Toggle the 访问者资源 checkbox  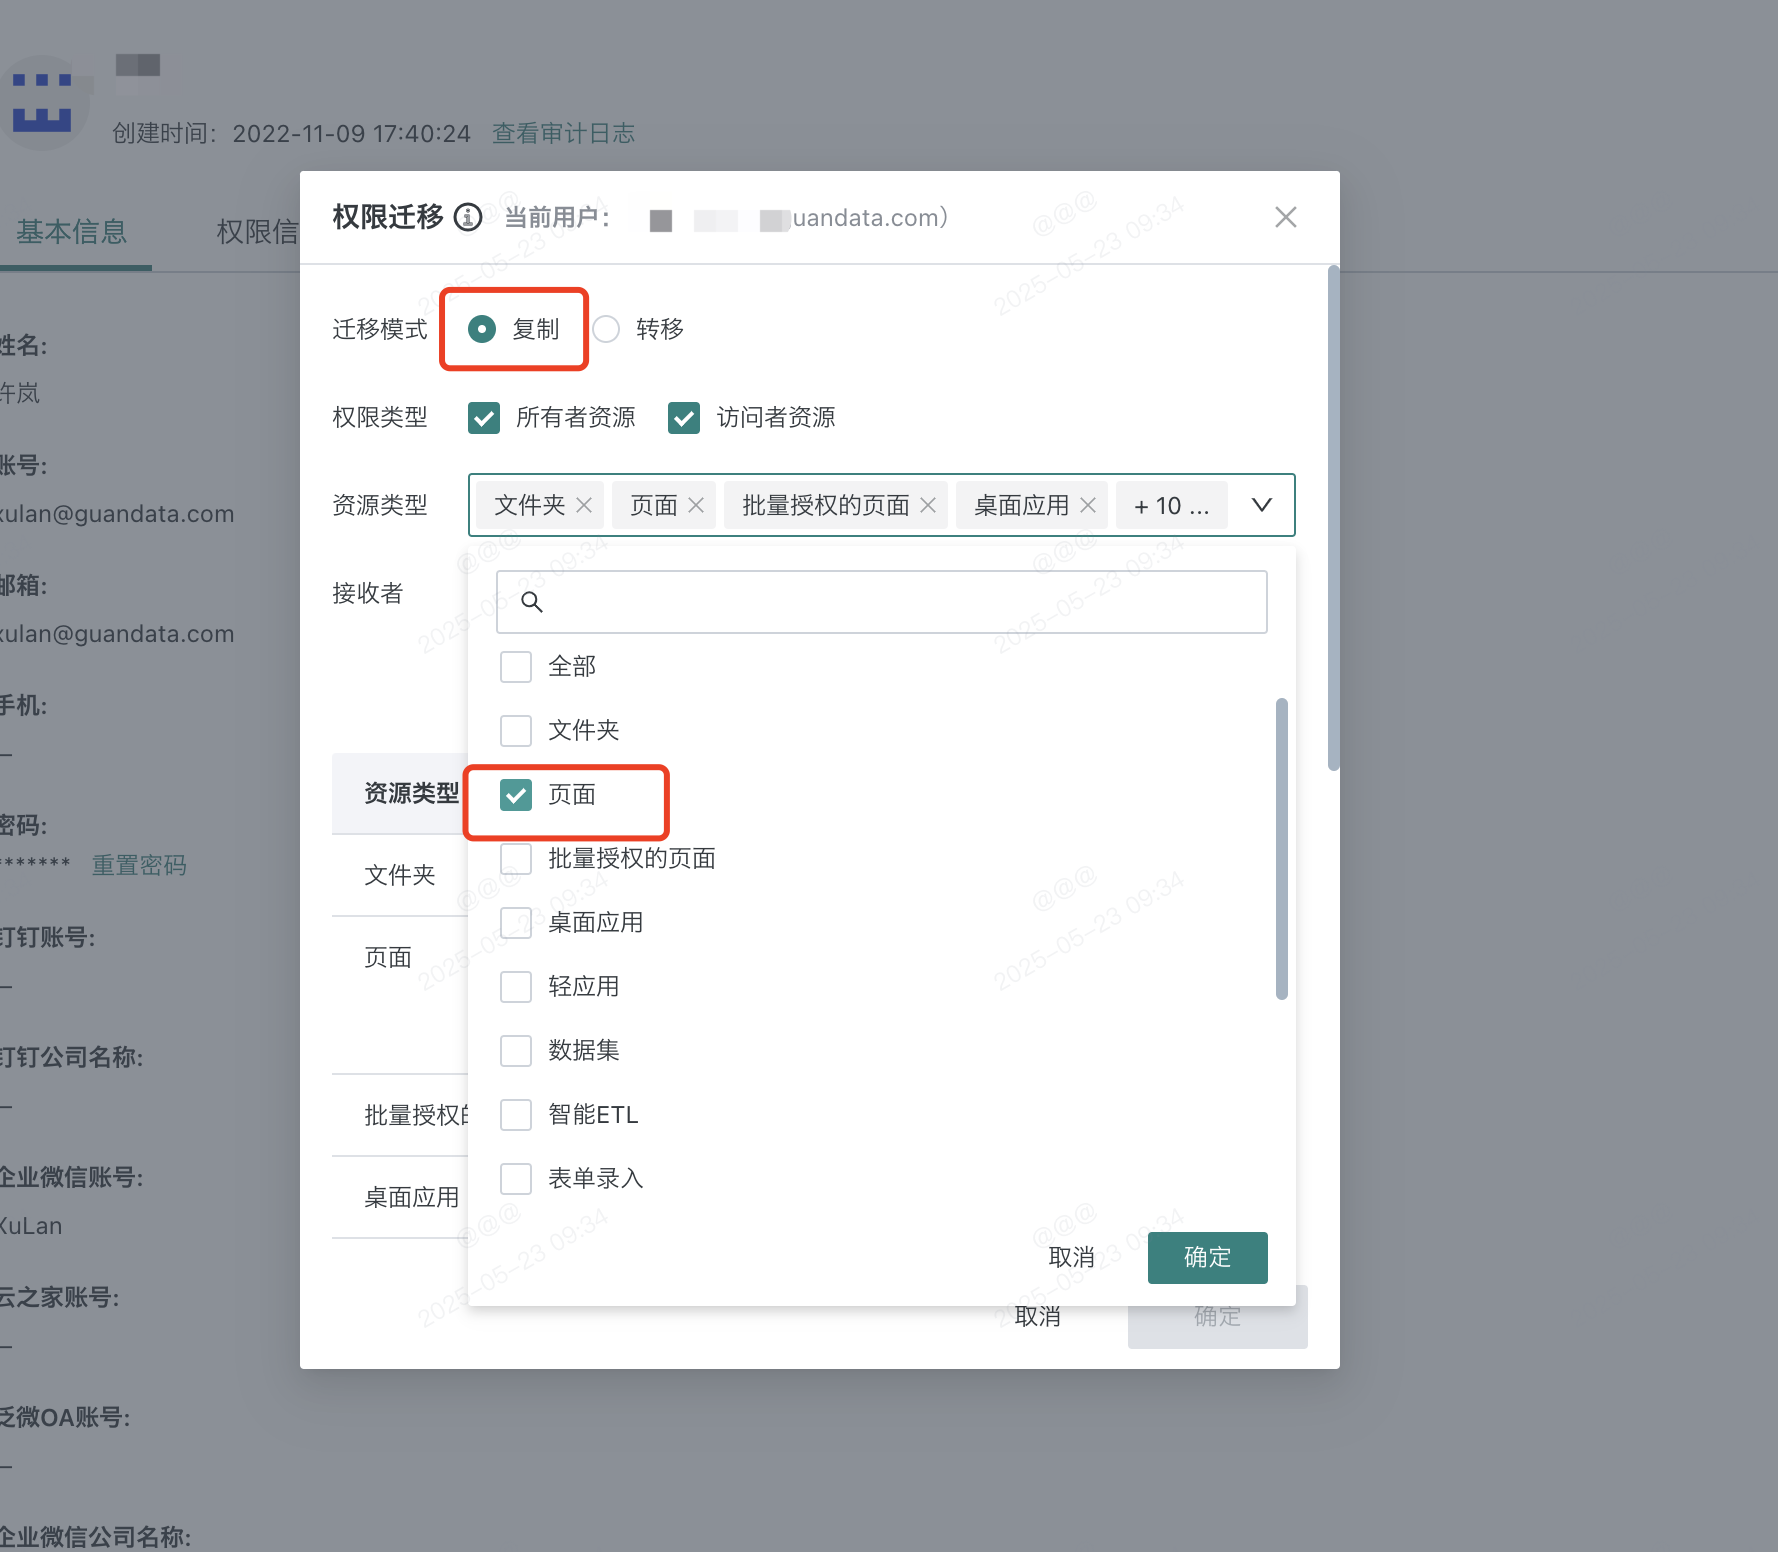tap(684, 418)
